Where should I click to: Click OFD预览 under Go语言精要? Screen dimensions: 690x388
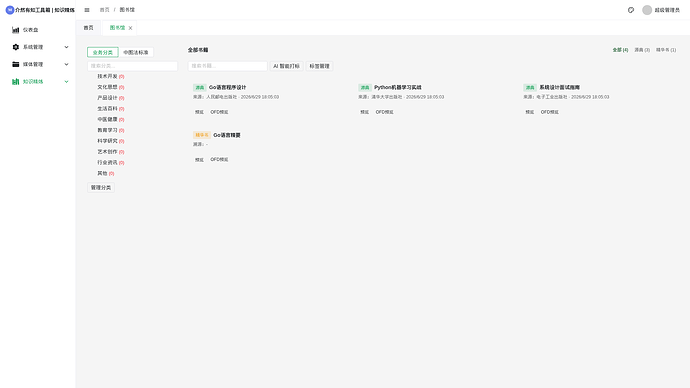click(x=219, y=160)
